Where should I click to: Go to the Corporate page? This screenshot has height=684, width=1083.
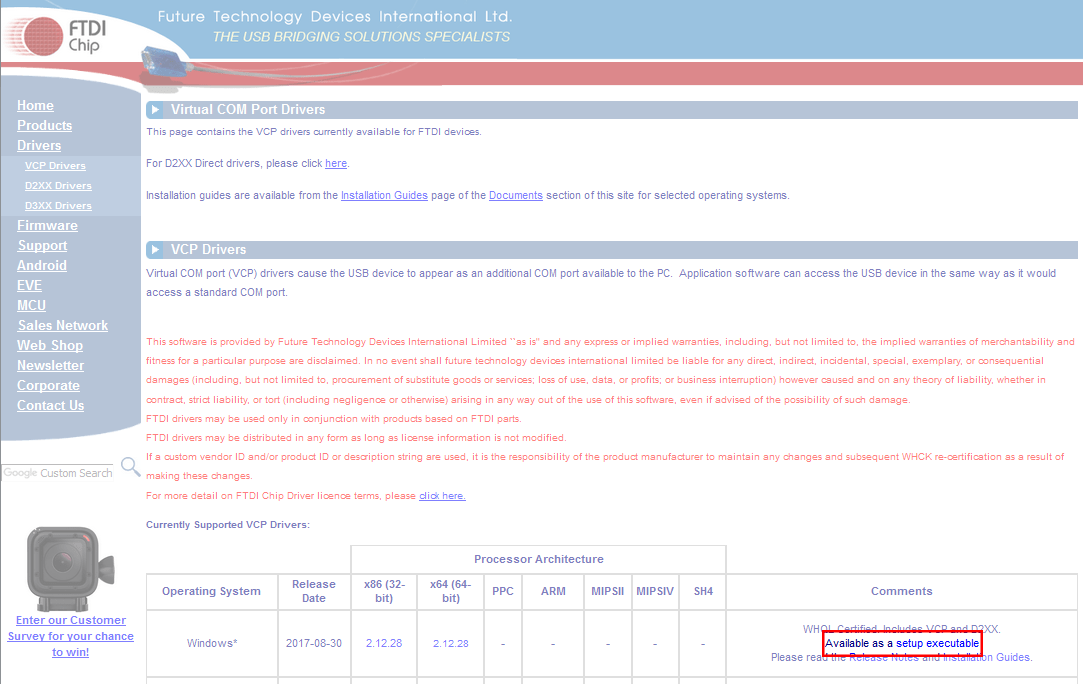[48, 386]
